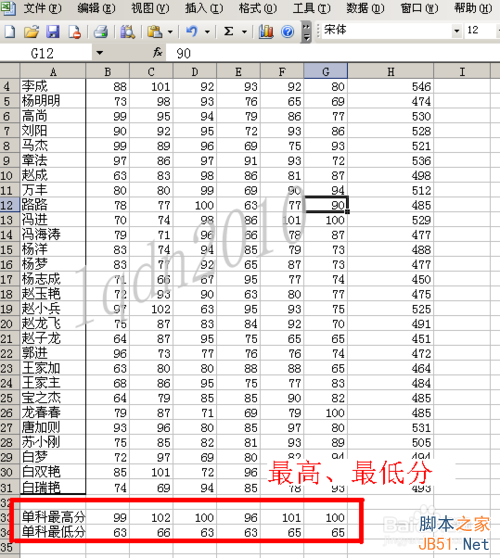
Task: Click the name cell 李成
Action: click(x=53, y=86)
